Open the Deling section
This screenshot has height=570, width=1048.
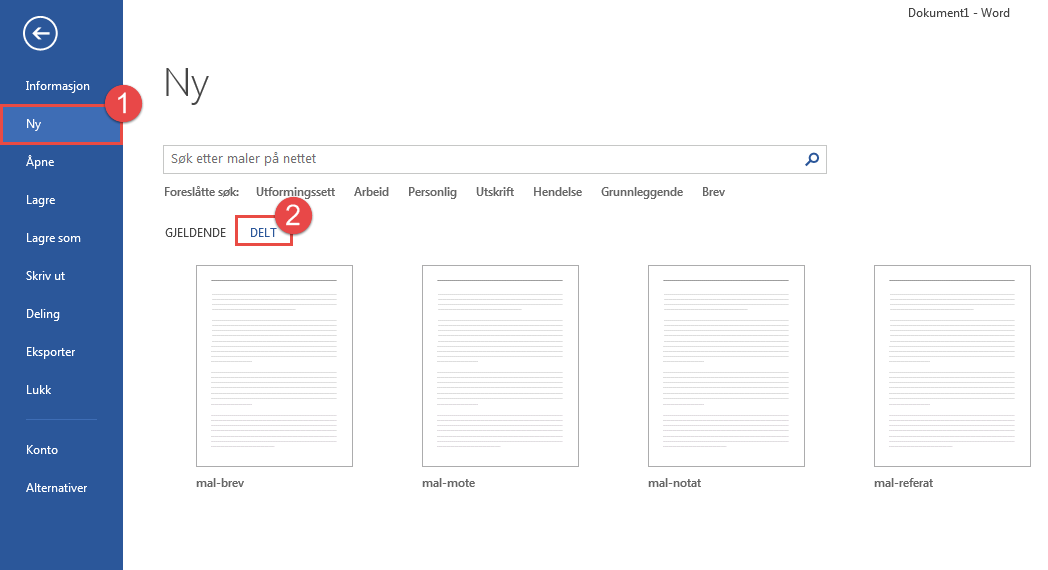pos(43,314)
